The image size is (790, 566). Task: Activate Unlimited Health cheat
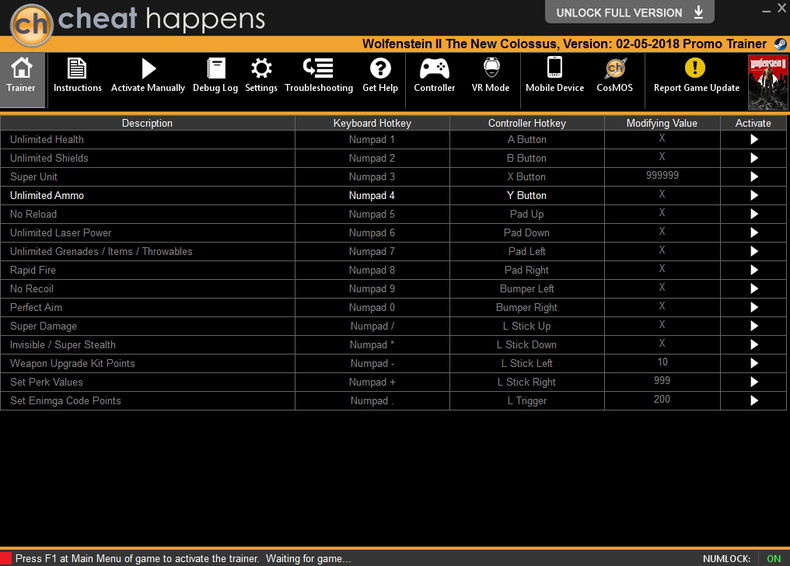pyautogui.click(x=754, y=140)
